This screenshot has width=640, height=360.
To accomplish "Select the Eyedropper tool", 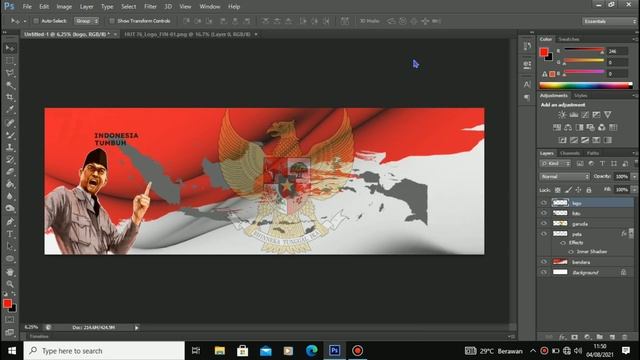I will coord(10,109).
